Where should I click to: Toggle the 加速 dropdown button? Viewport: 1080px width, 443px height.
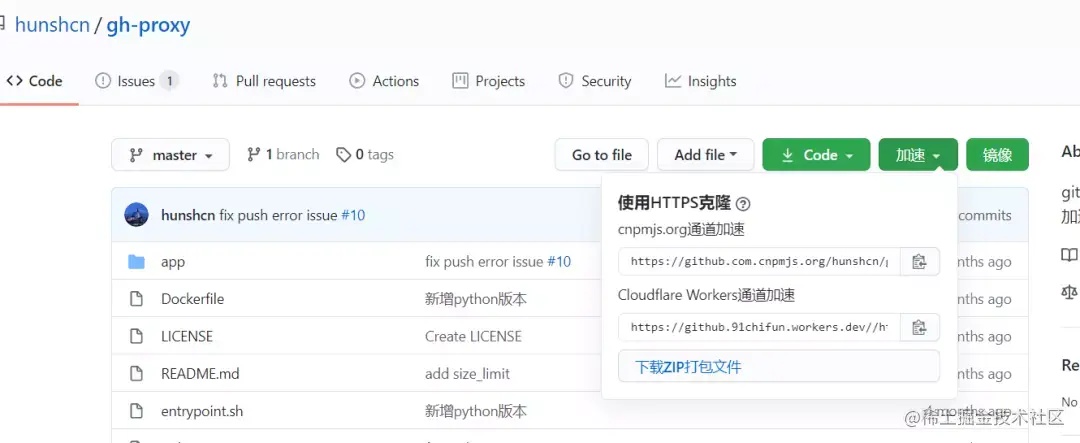click(x=918, y=155)
